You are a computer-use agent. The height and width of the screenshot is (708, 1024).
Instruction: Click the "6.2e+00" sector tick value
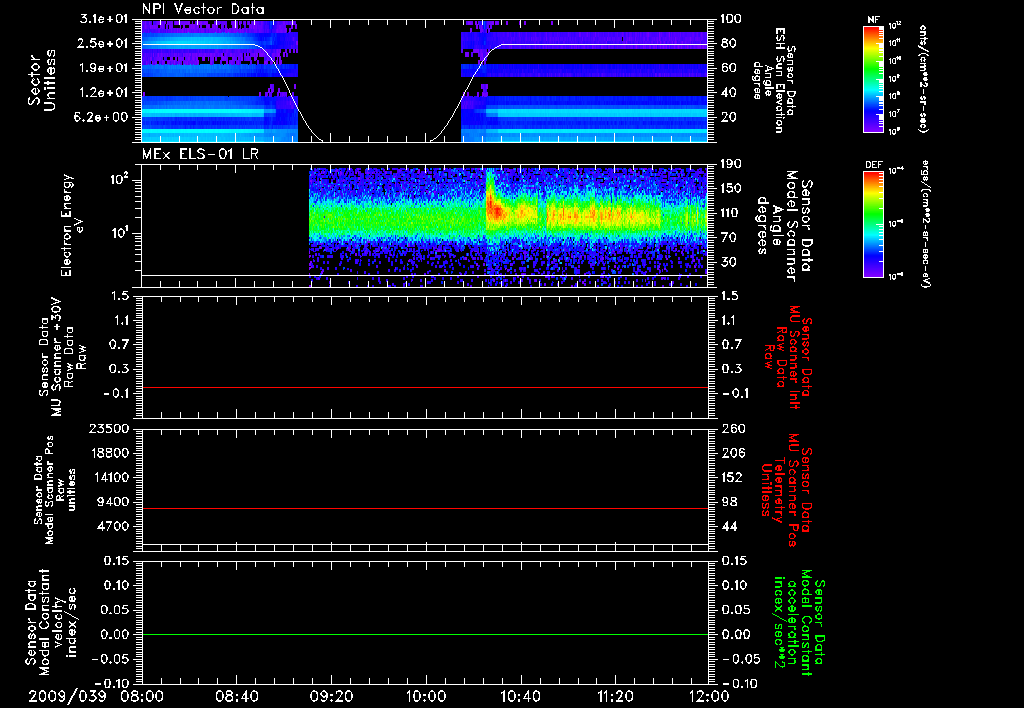pyautogui.click(x=103, y=117)
